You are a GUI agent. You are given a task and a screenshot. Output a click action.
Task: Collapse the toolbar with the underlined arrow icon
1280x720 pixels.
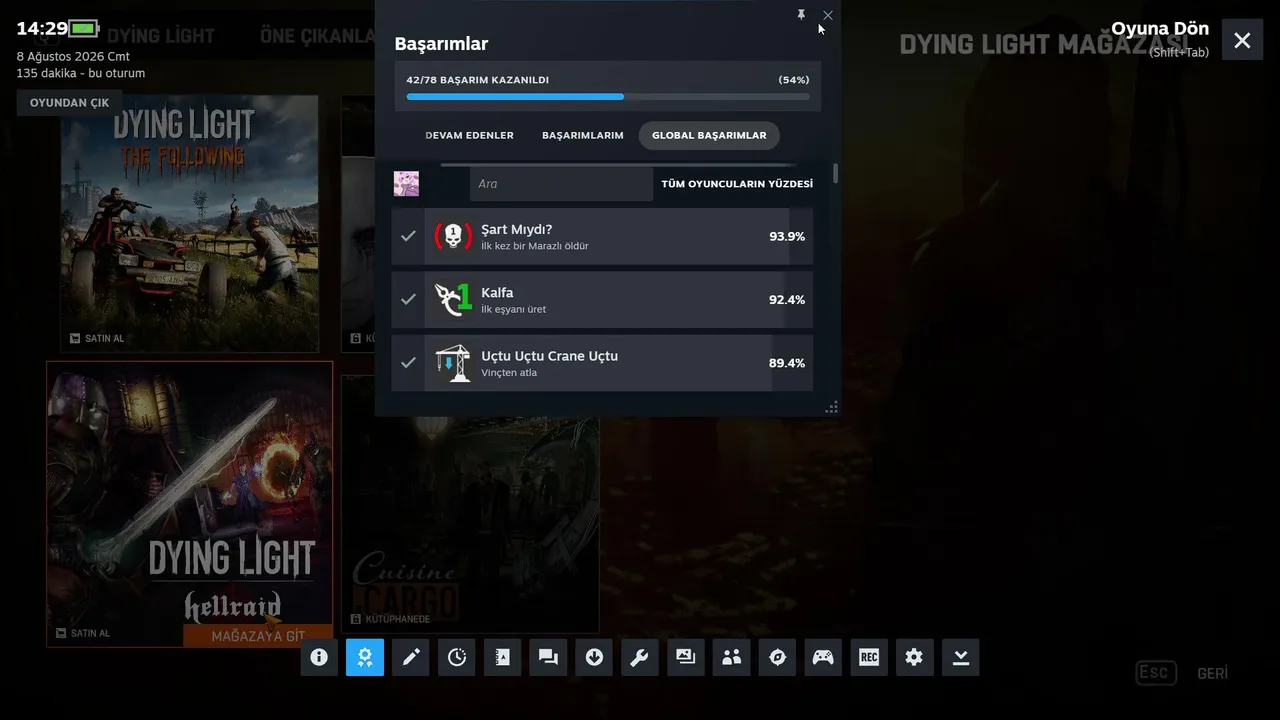(x=961, y=657)
